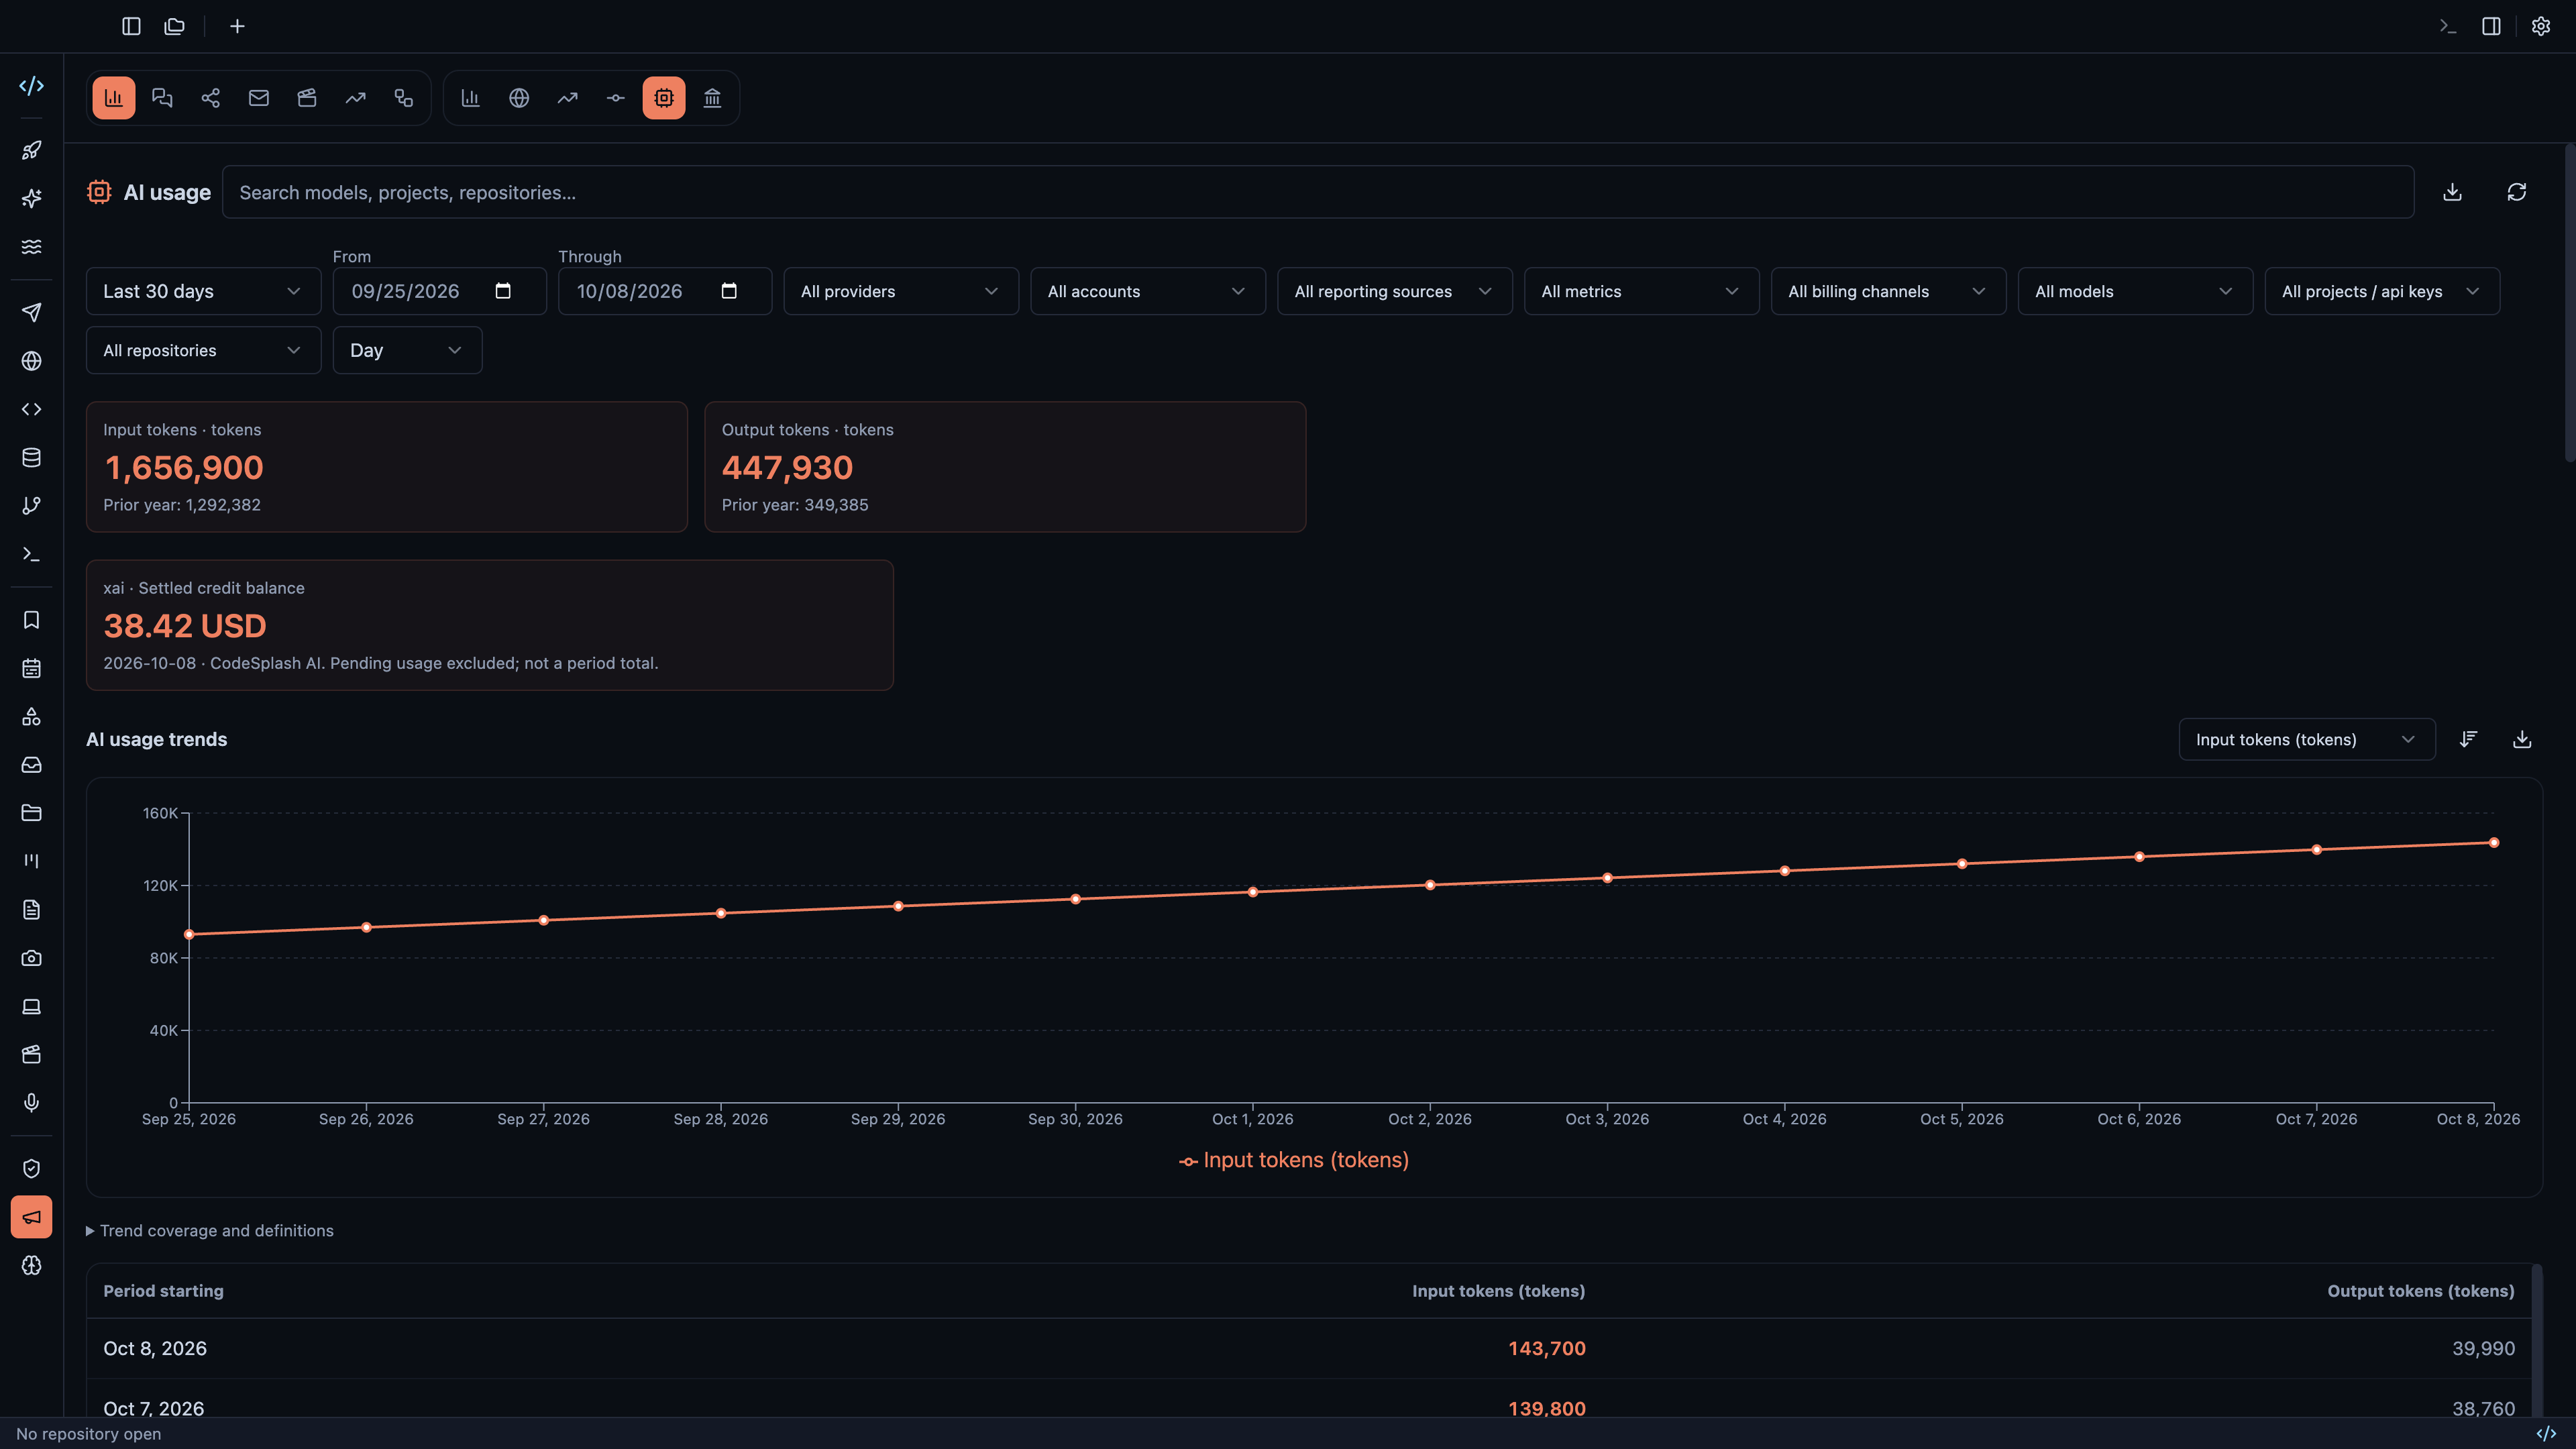Open the All models dropdown
Screen dimensions: 2576x1449
coord(2135,291)
